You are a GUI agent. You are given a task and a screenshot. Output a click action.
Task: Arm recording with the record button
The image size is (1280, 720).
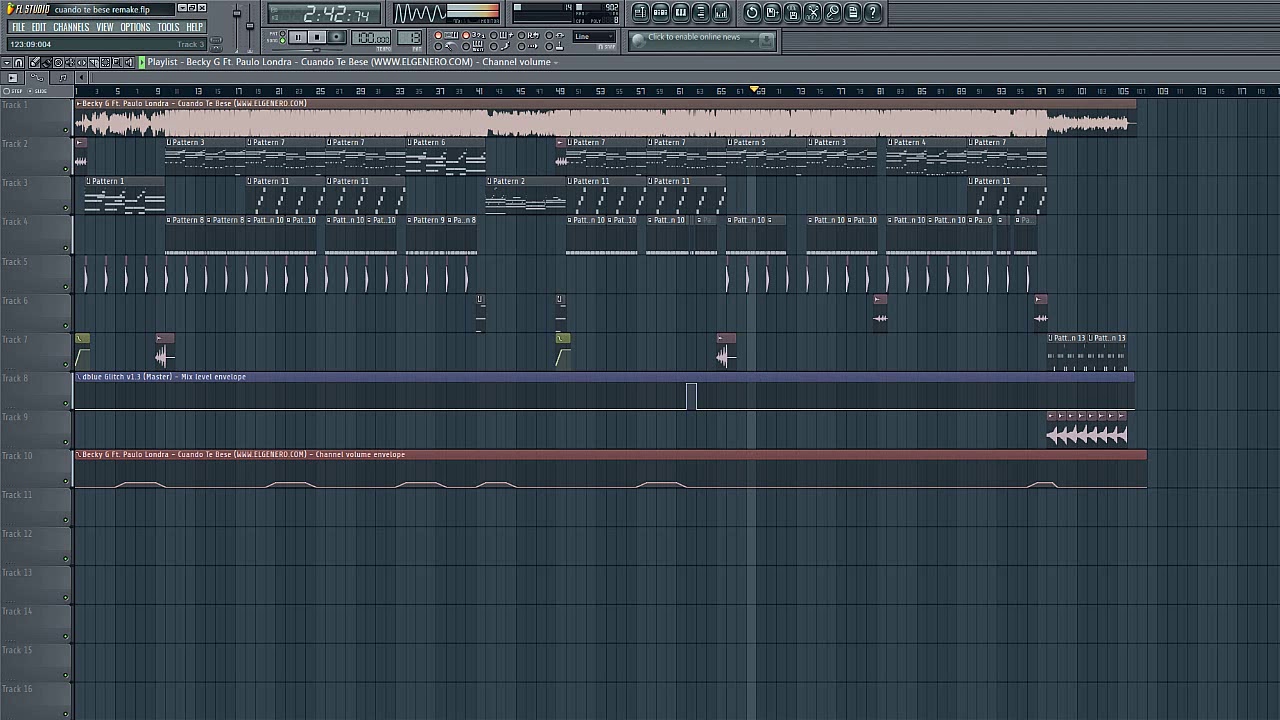[336, 37]
